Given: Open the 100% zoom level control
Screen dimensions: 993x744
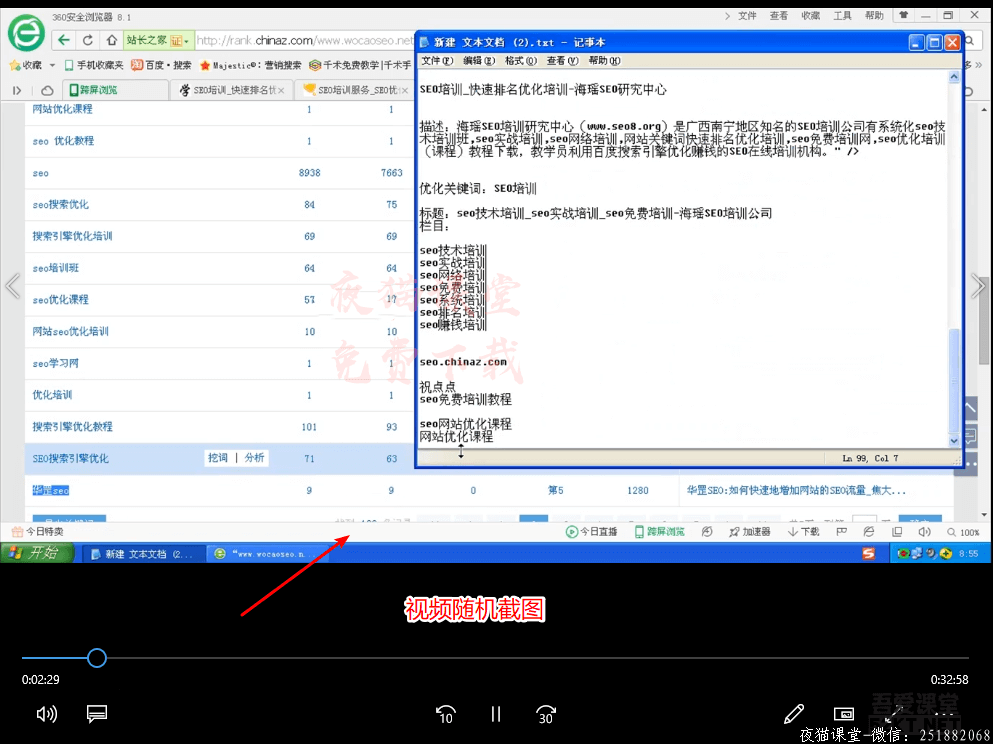Looking at the screenshot, I should pyautogui.click(x=963, y=533).
